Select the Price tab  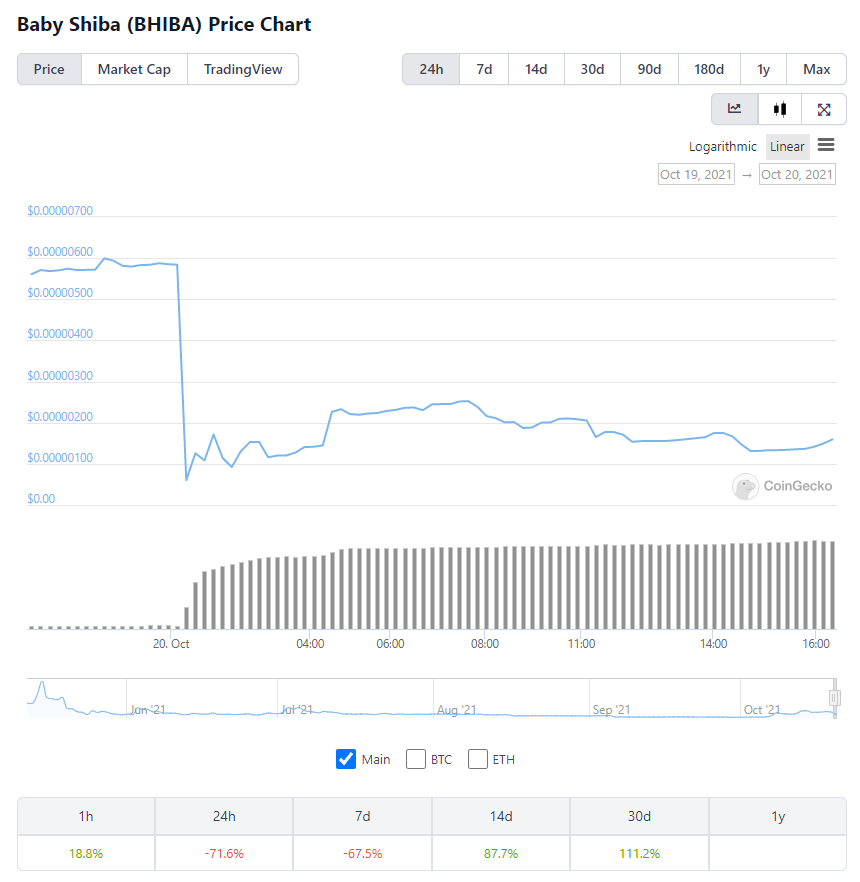(x=49, y=69)
